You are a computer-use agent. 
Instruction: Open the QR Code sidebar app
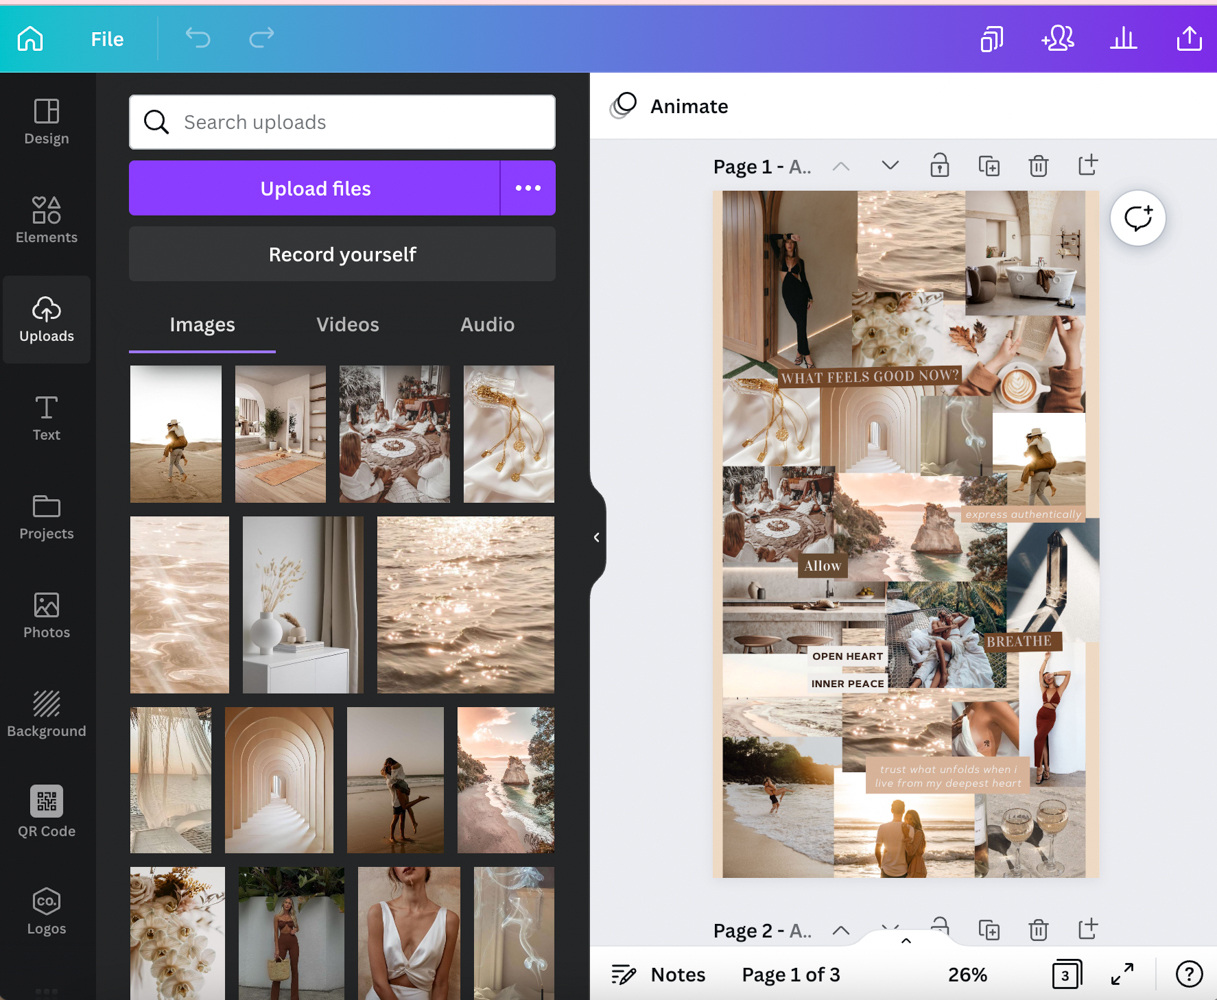(x=47, y=812)
